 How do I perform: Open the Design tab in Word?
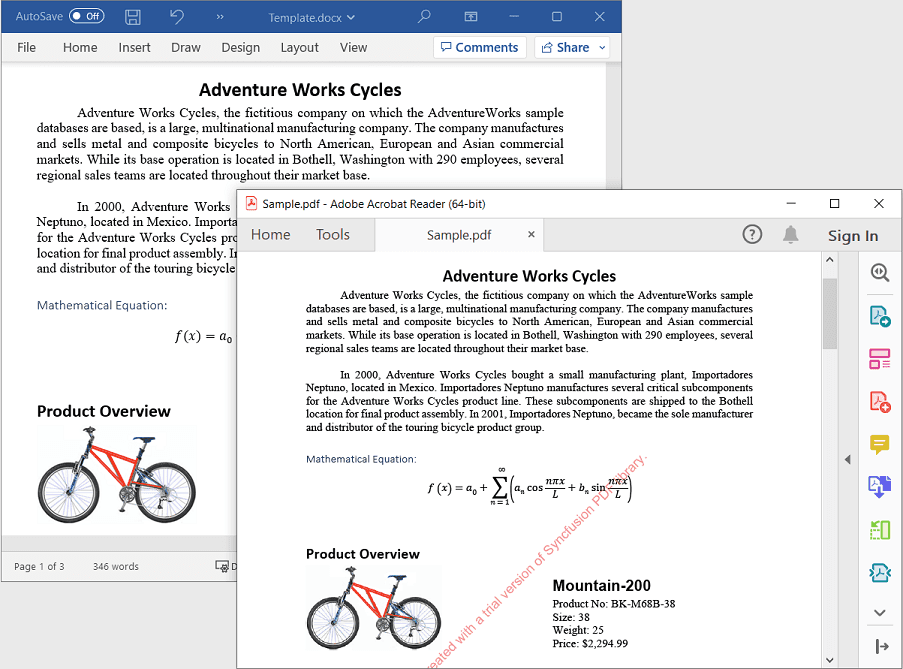[241, 47]
